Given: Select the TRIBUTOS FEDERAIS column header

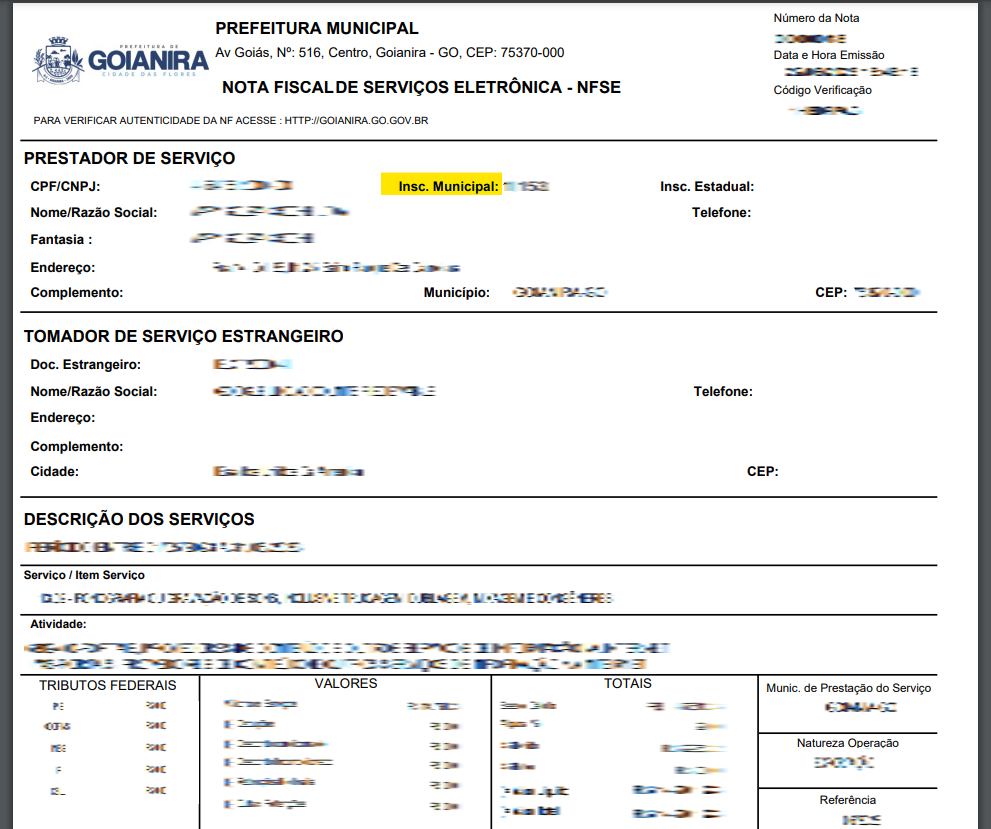Looking at the screenshot, I should click(x=108, y=685).
